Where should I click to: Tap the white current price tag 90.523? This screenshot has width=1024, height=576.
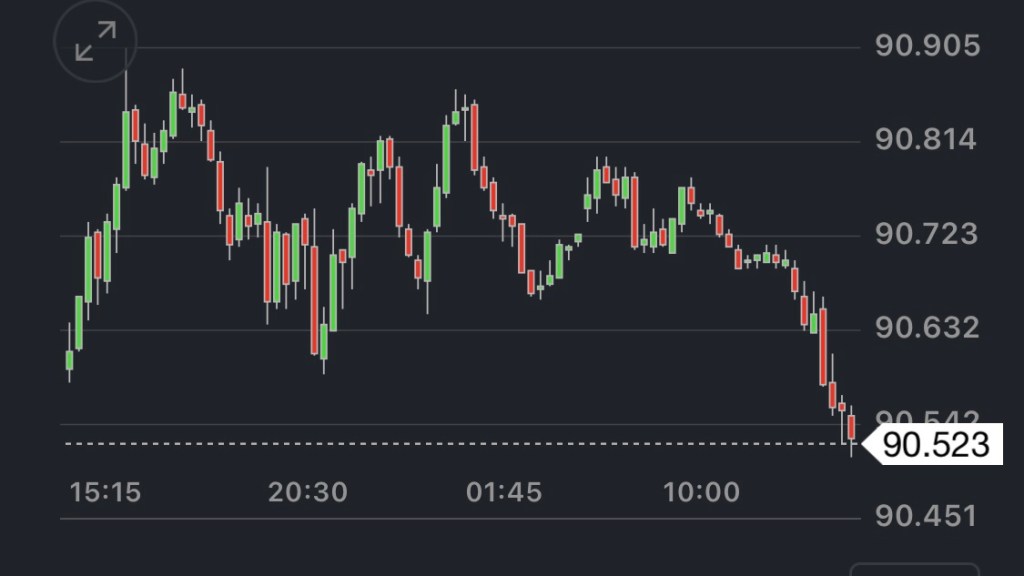coord(941,444)
